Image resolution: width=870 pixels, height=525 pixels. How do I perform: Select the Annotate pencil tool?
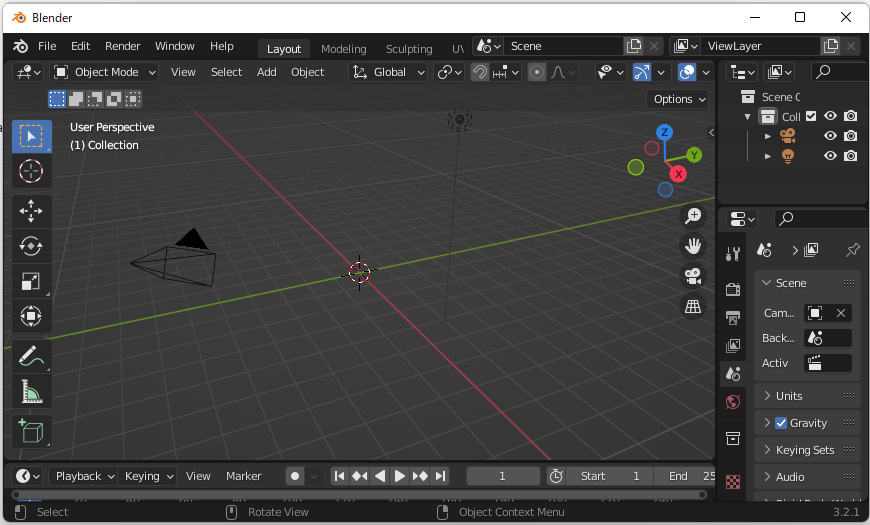tap(32, 356)
